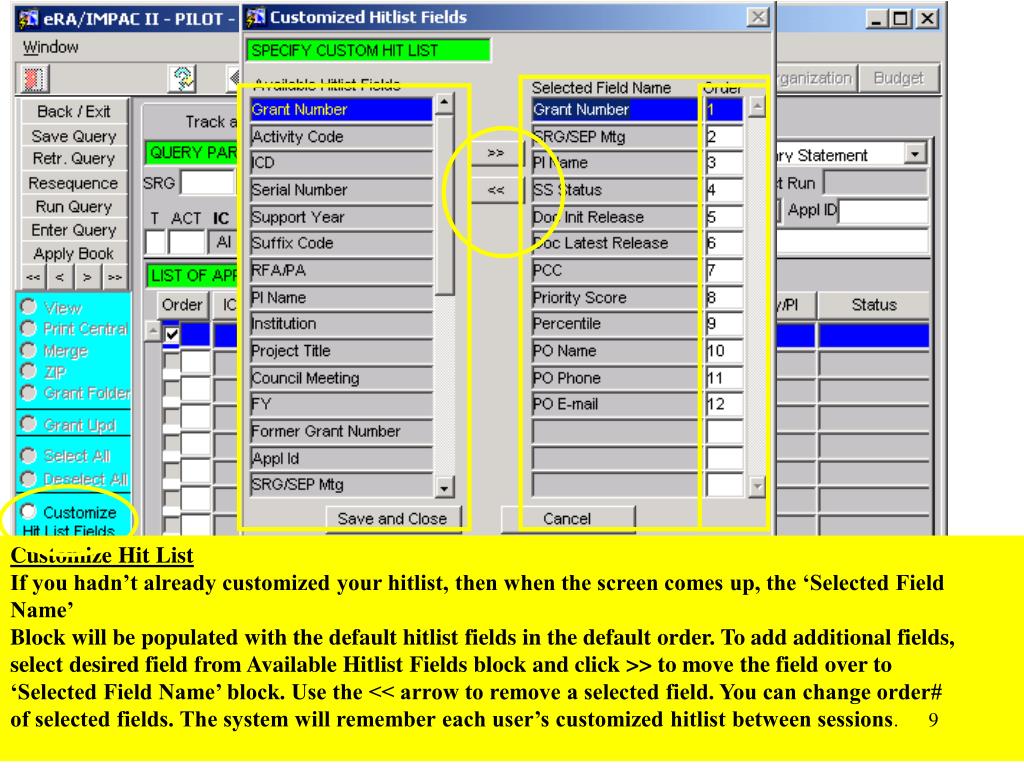This screenshot has height=768, width=1024.
Task: Toggle the checked checkbox in first list row
Action: [171, 334]
